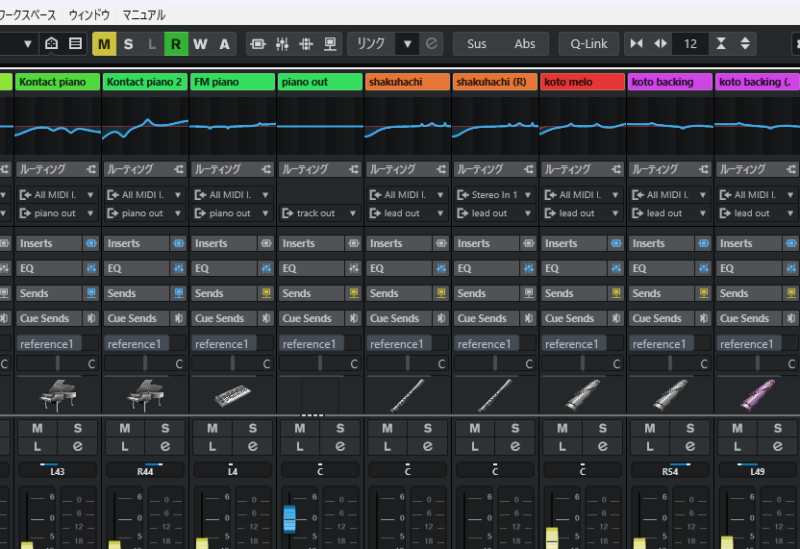Click the expand channel width arrows icon
This screenshot has height=549, width=800.
click(660, 44)
